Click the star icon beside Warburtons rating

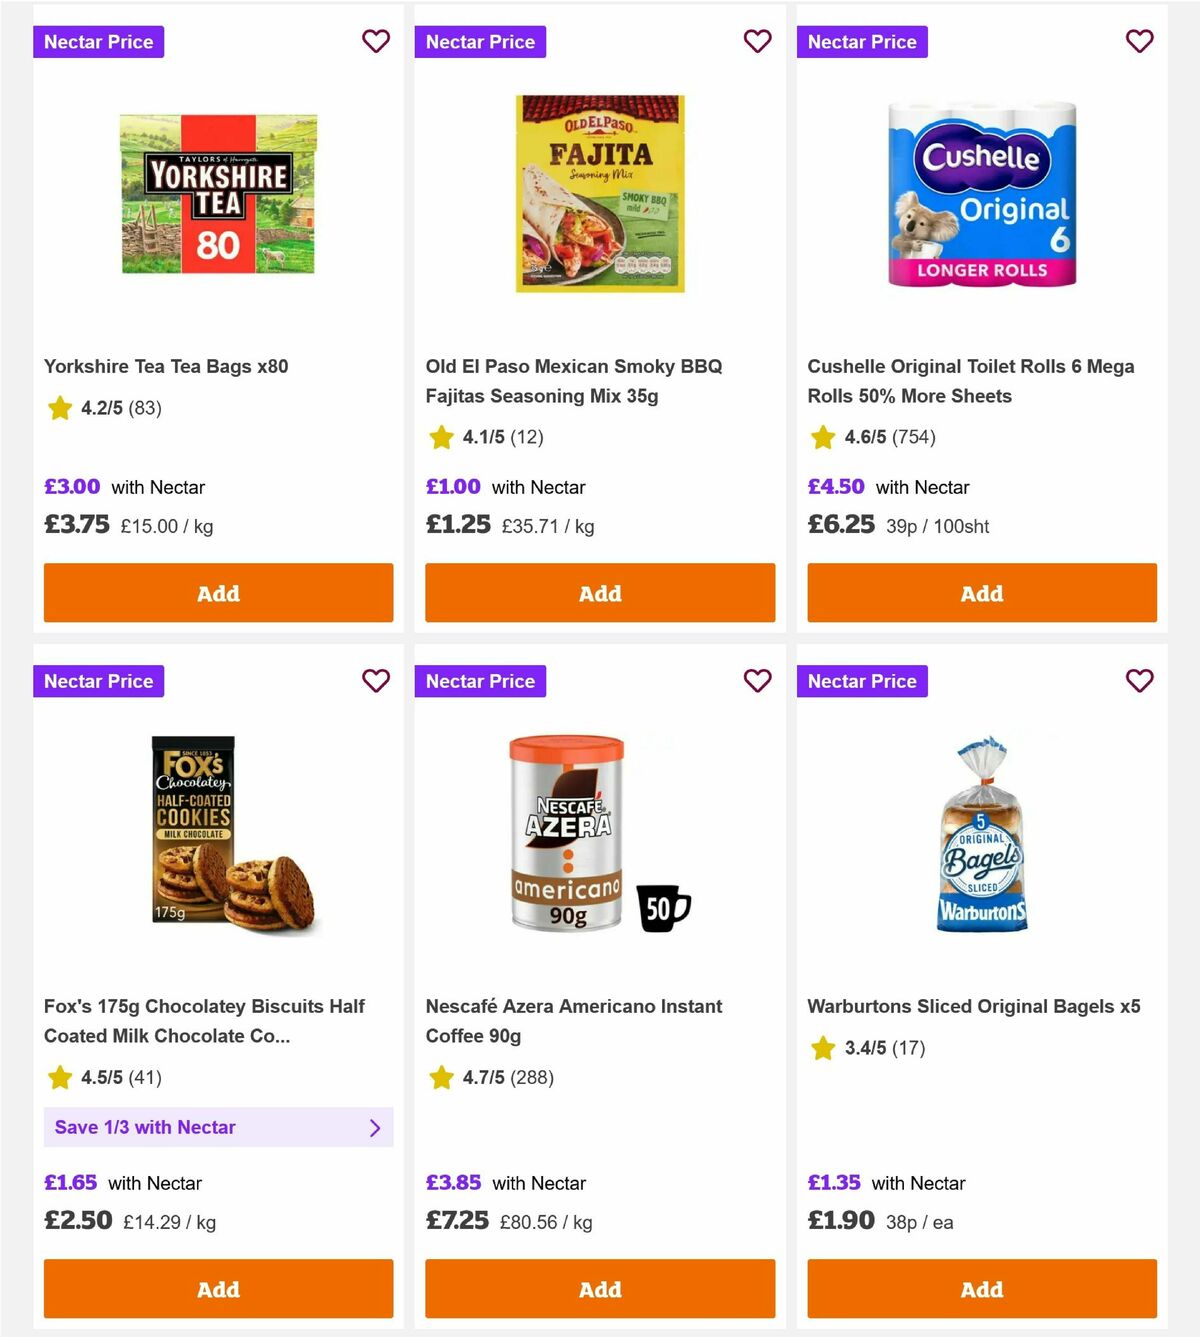823,1048
